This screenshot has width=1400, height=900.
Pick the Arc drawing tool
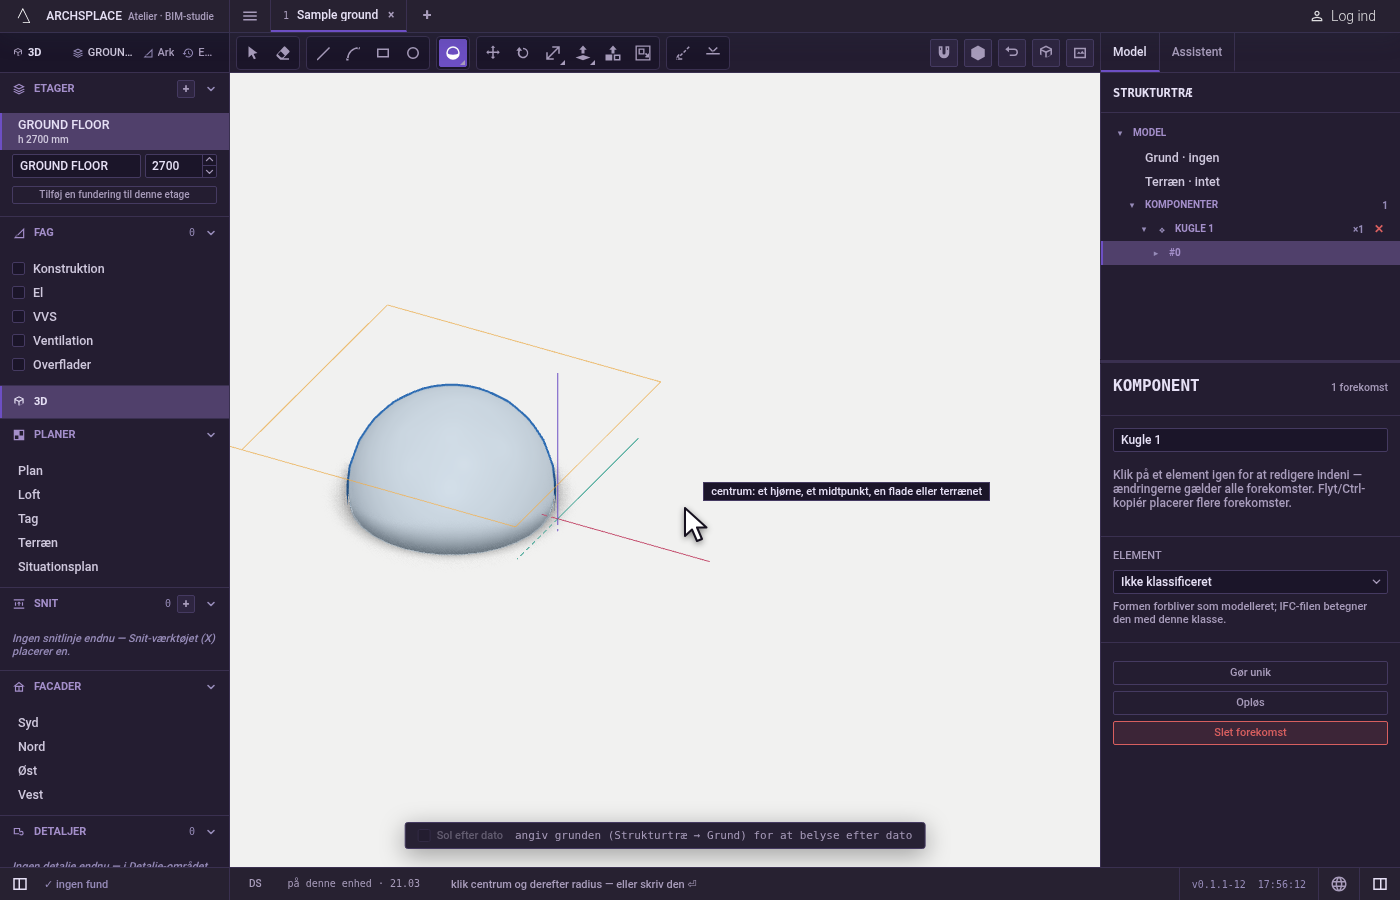click(x=353, y=53)
